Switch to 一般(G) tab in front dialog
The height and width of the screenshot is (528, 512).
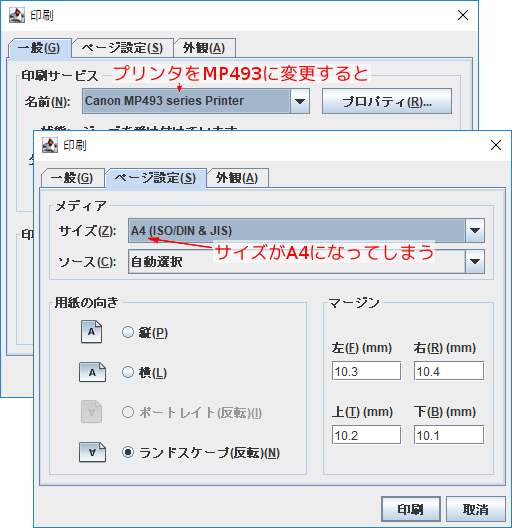point(72,178)
